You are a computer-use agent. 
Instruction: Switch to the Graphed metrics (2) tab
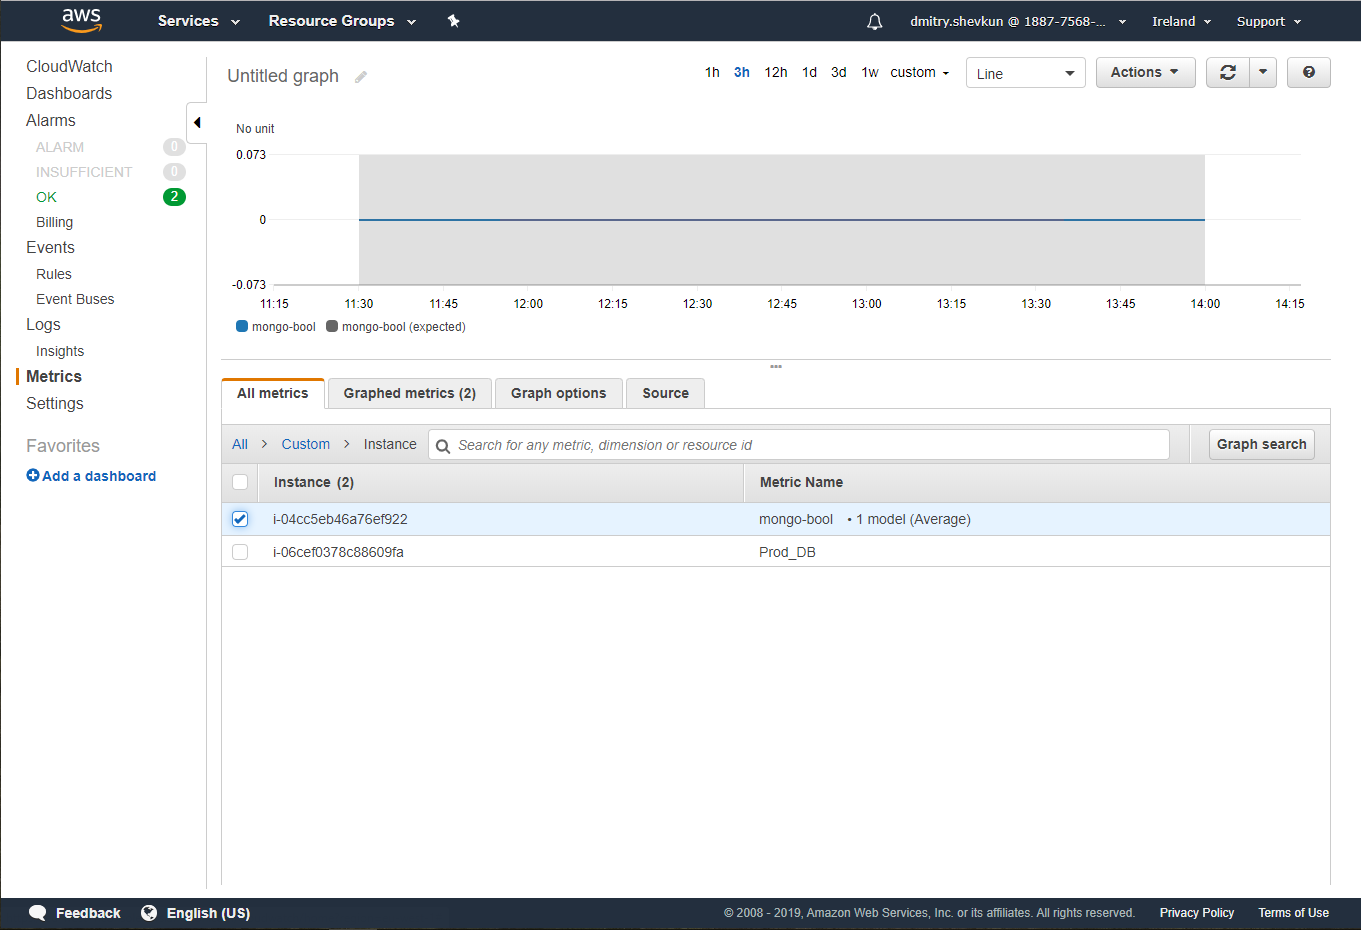pos(409,393)
